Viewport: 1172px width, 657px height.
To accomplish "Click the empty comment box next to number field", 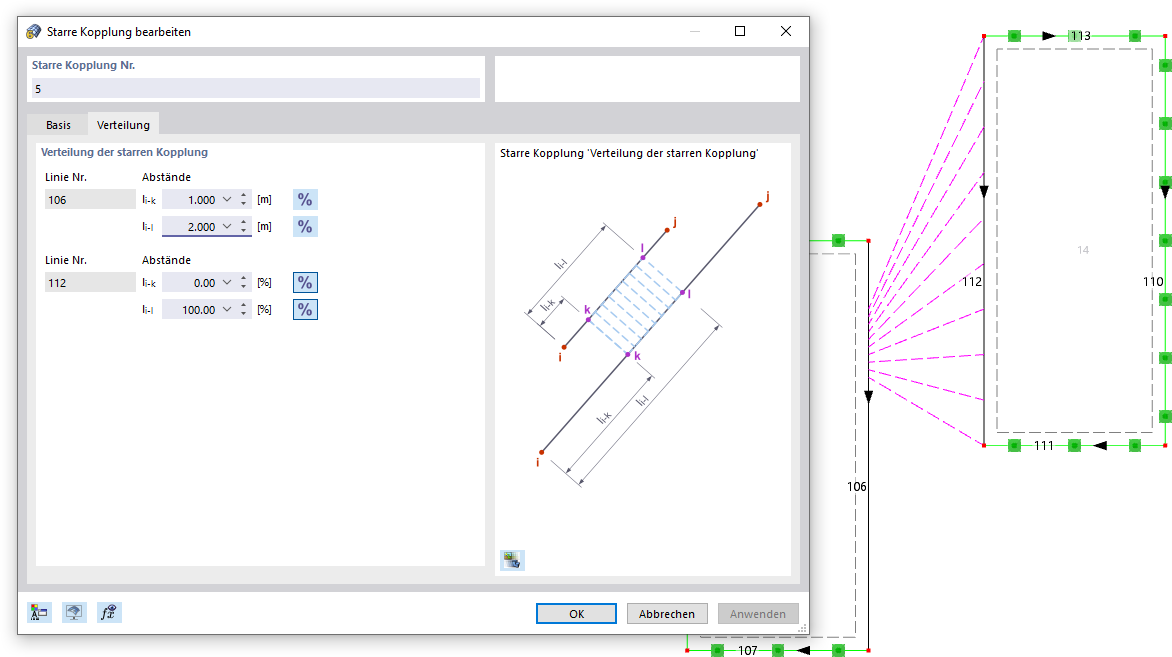I will point(647,78).
